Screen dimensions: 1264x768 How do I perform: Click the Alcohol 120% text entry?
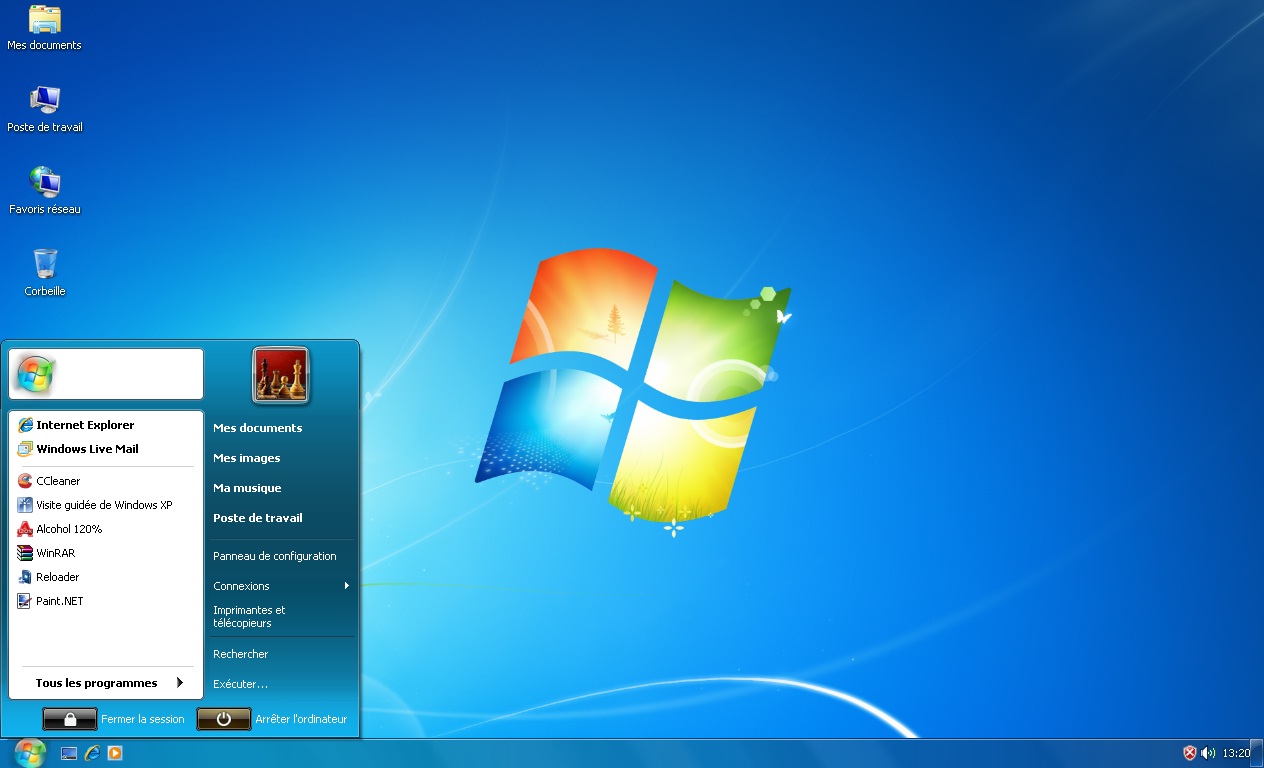coord(69,529)
